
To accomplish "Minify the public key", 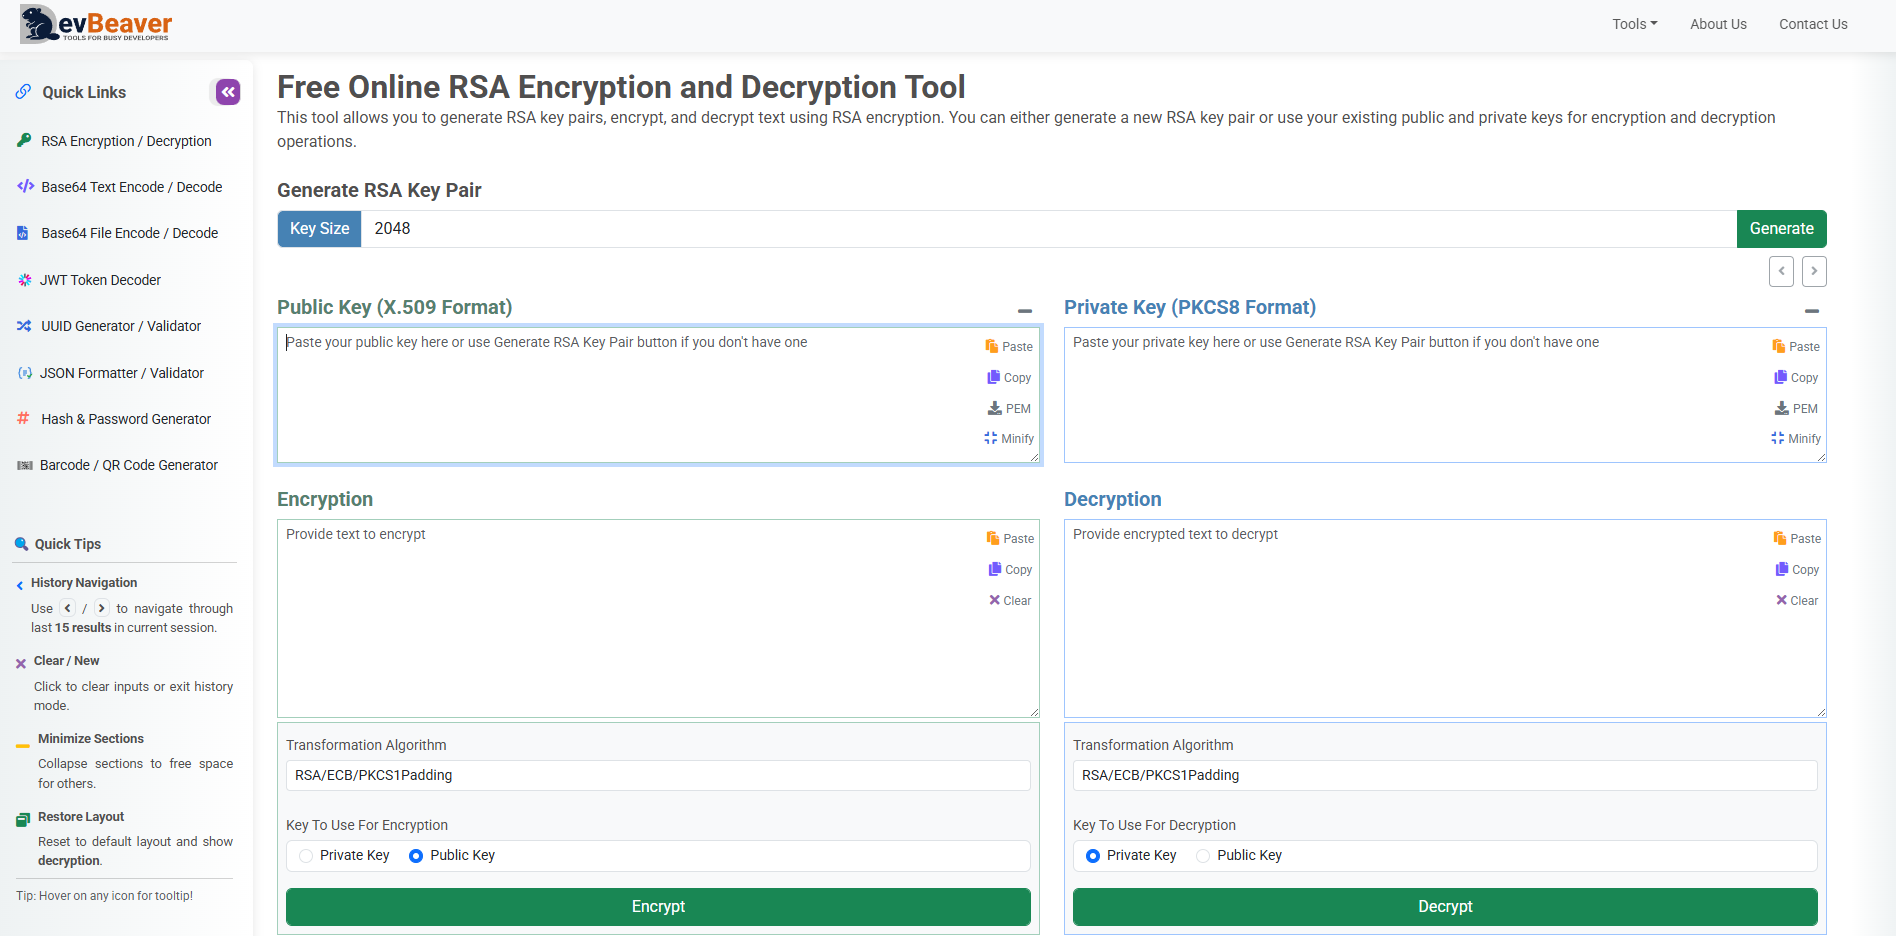I will pyautogui.click(x=1009, y=438).
